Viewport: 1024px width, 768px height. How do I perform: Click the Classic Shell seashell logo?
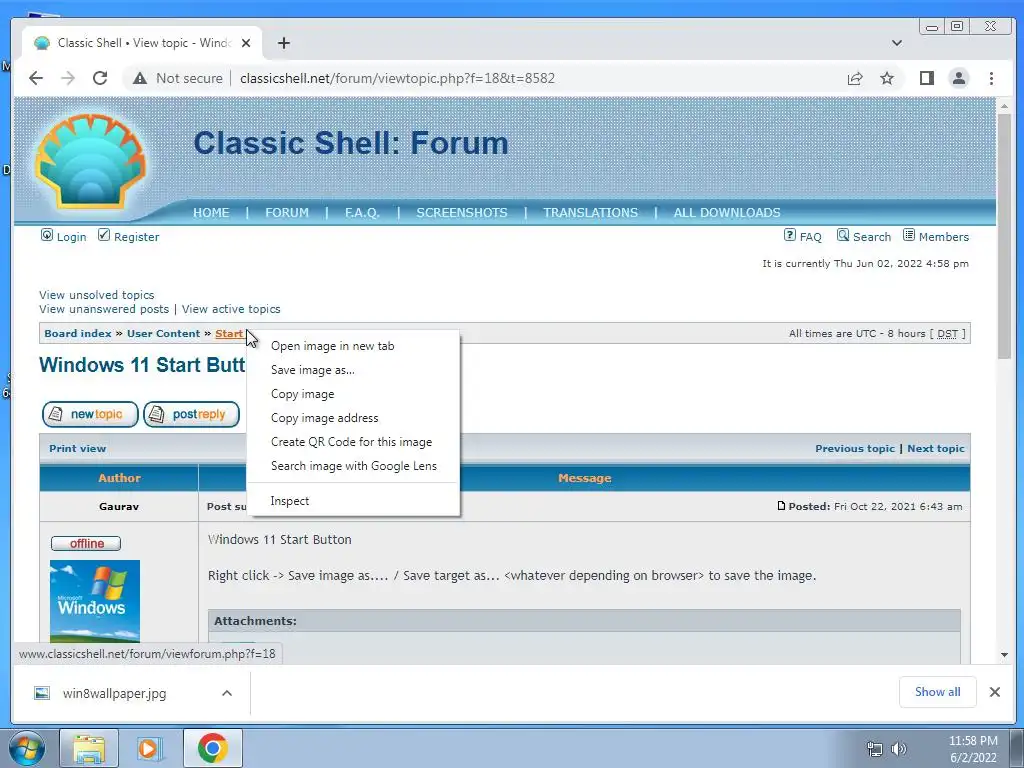click(x=90, y=162)
